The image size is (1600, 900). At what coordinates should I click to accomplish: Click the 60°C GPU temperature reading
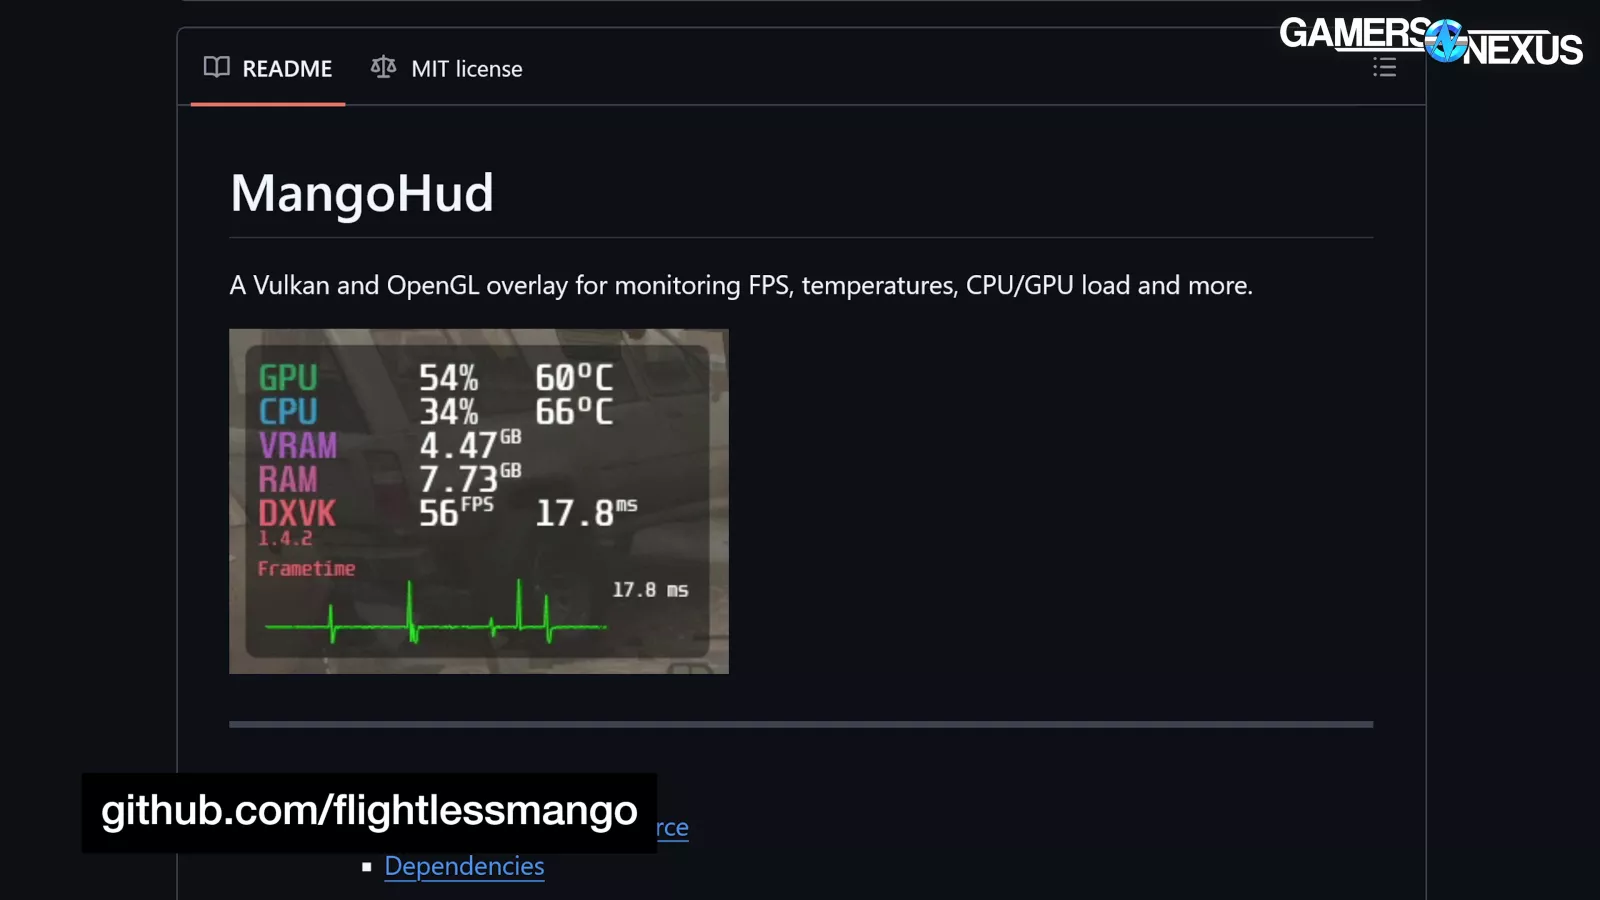574,378
